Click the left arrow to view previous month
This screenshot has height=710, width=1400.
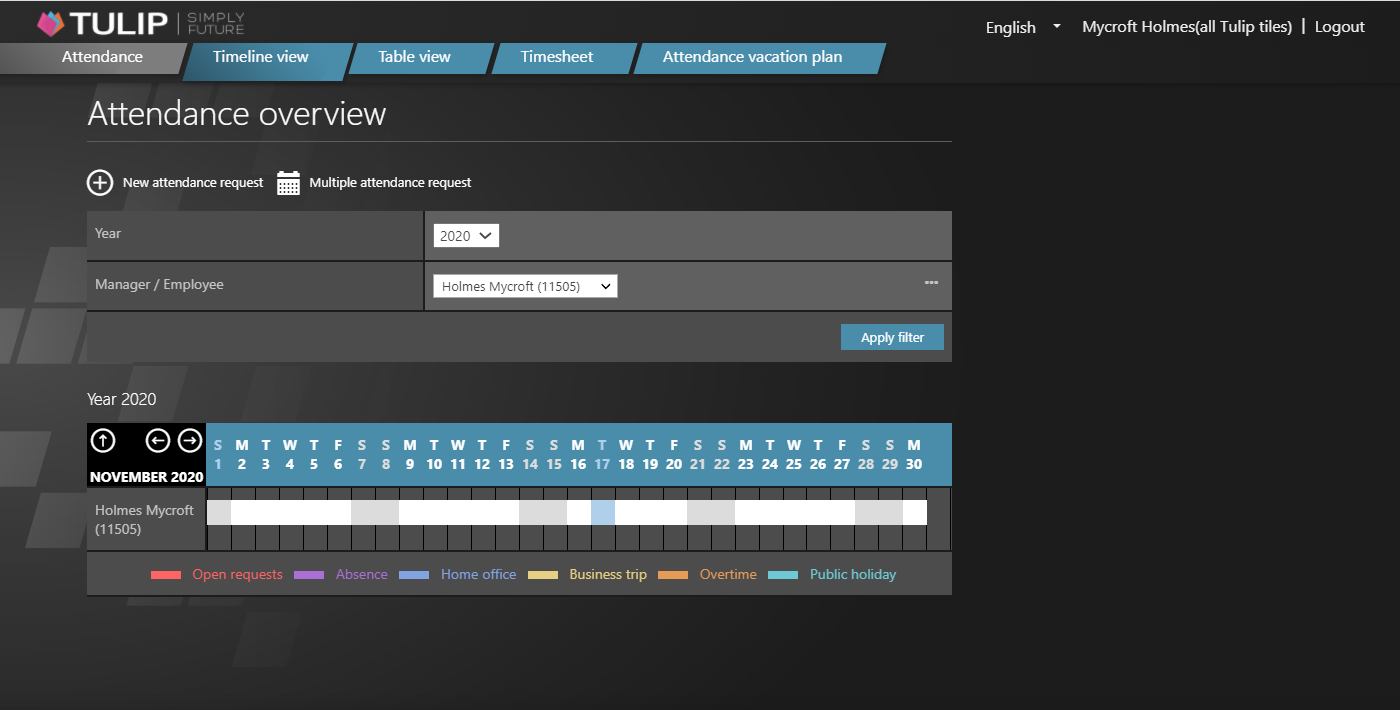click(160, 440)
